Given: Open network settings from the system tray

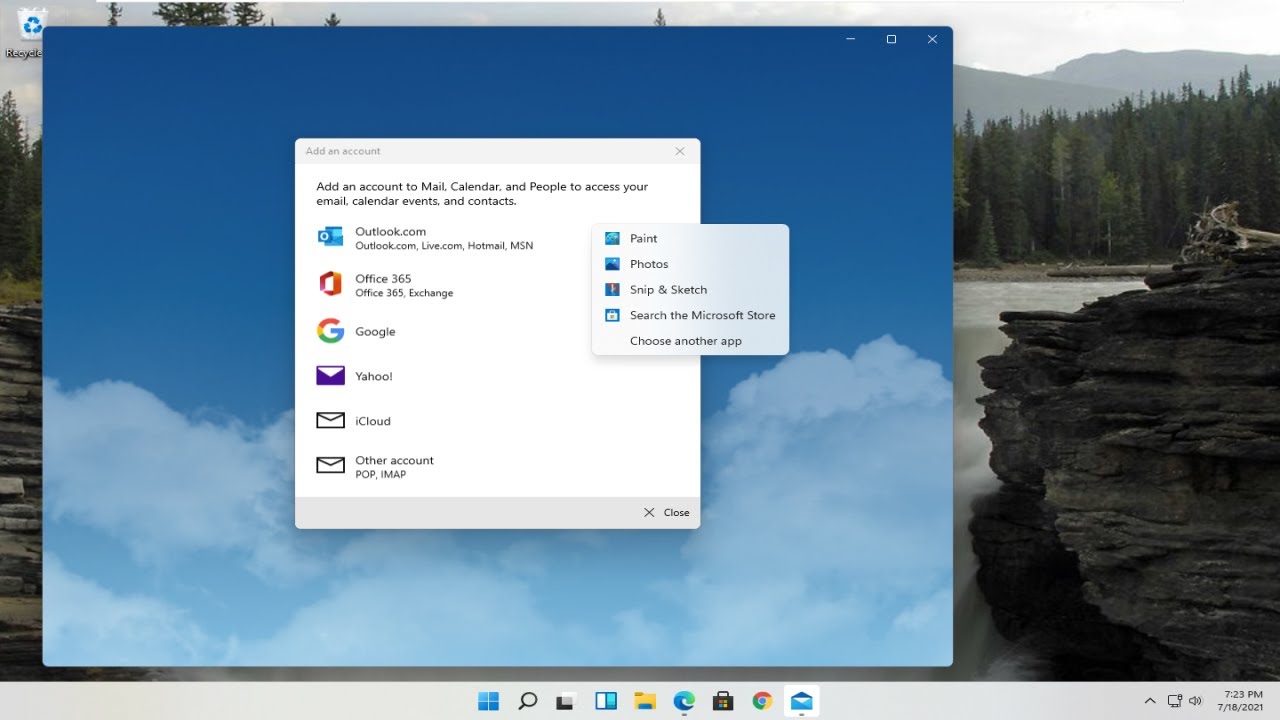Looking at the screenshot, I should click(x=1175, y=701).
